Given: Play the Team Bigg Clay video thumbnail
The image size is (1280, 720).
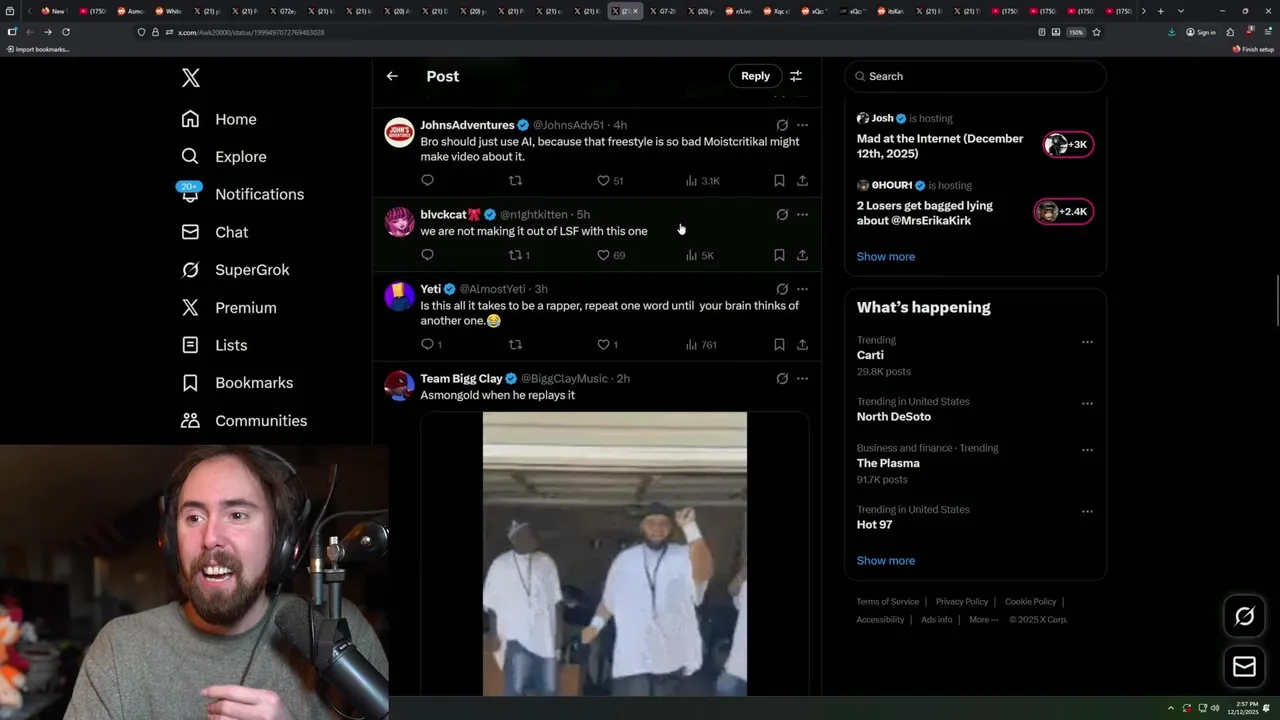Looking at the screenshot, I should point(614,554).
